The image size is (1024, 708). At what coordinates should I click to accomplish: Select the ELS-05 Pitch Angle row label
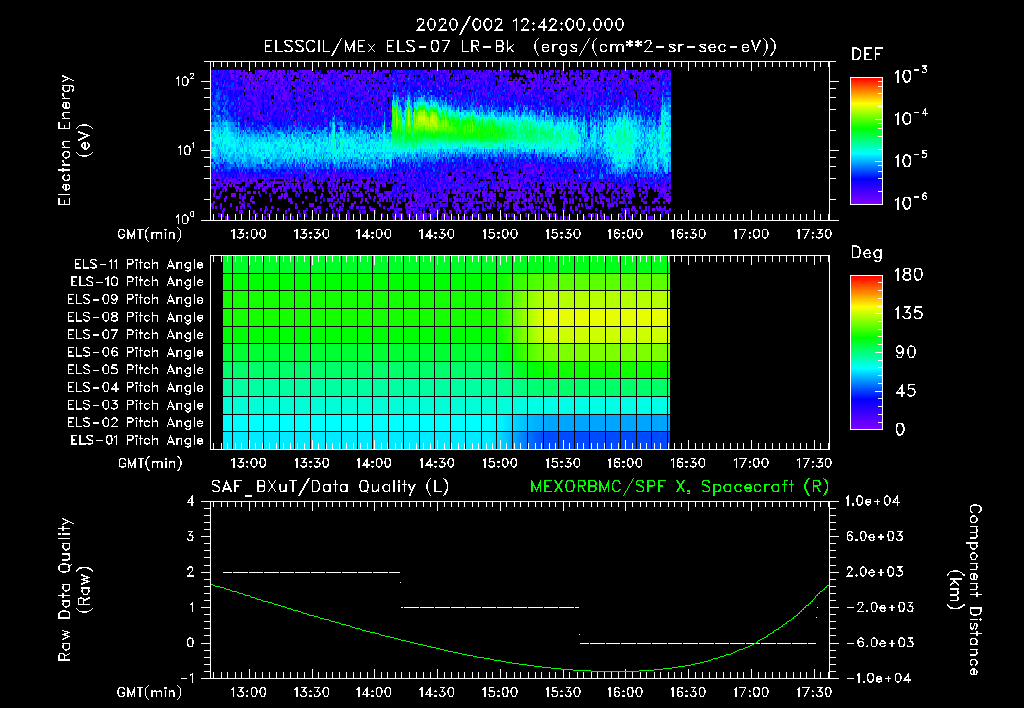[x=136, y=370]
